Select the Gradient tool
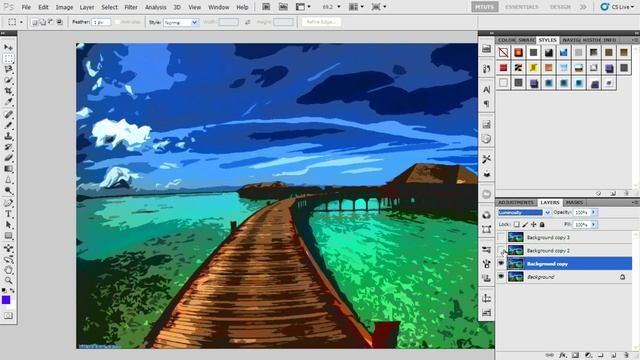Viewport: 640px width, 360px height. (x=8, y=169)
